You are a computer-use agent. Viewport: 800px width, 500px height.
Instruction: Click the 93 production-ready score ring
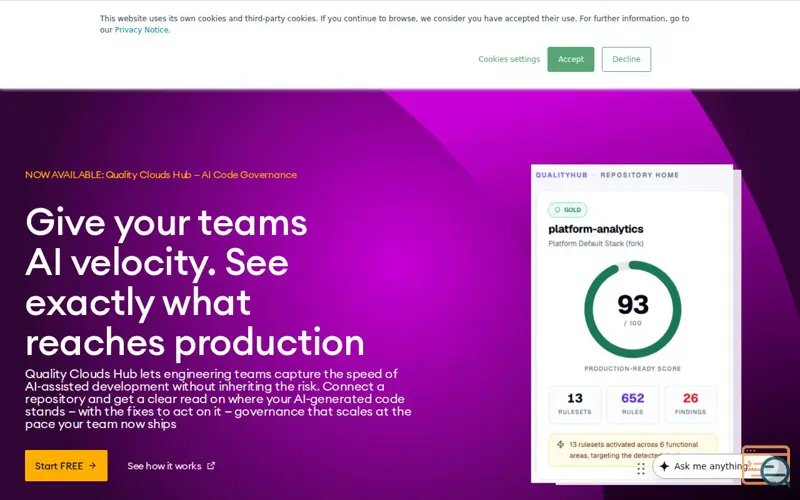633,309
